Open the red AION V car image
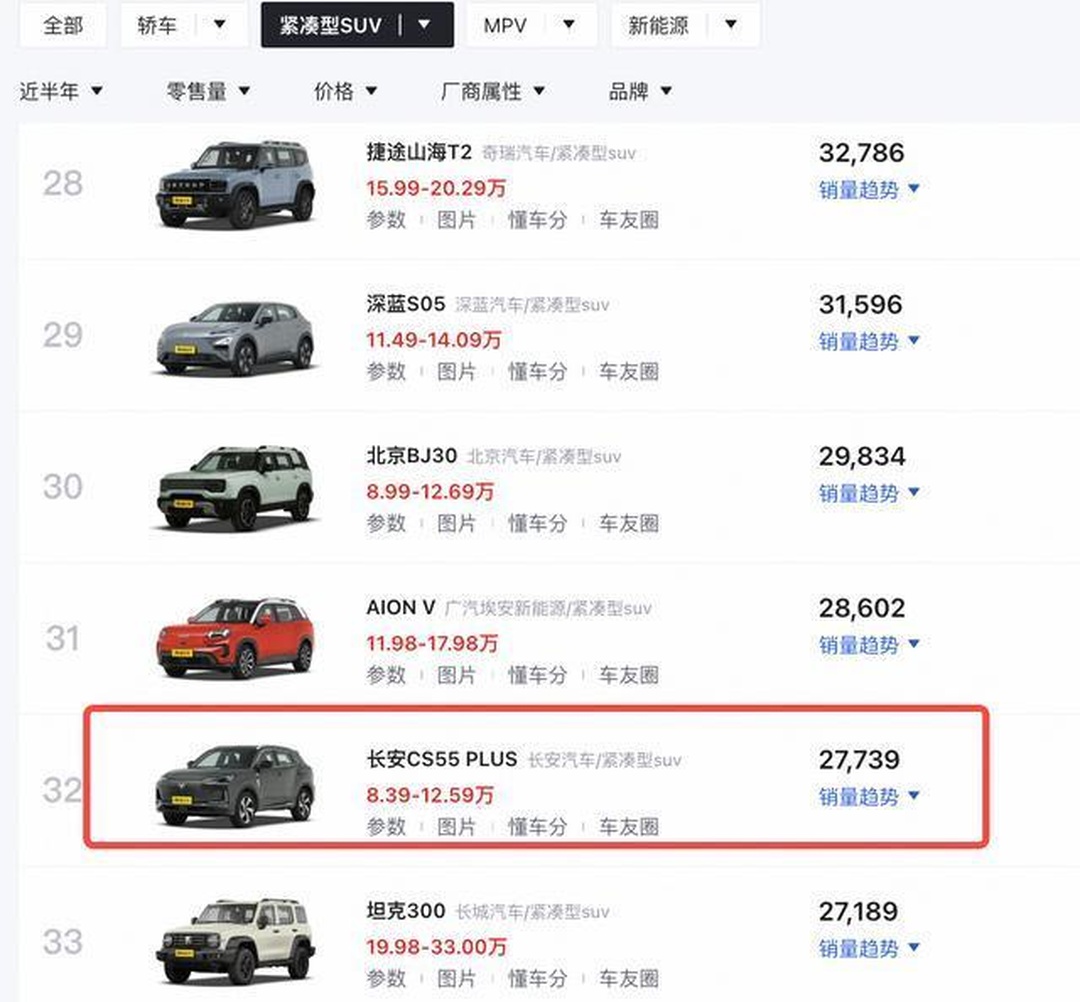This screenshot has width=1080, height=1002. (236, 638)
